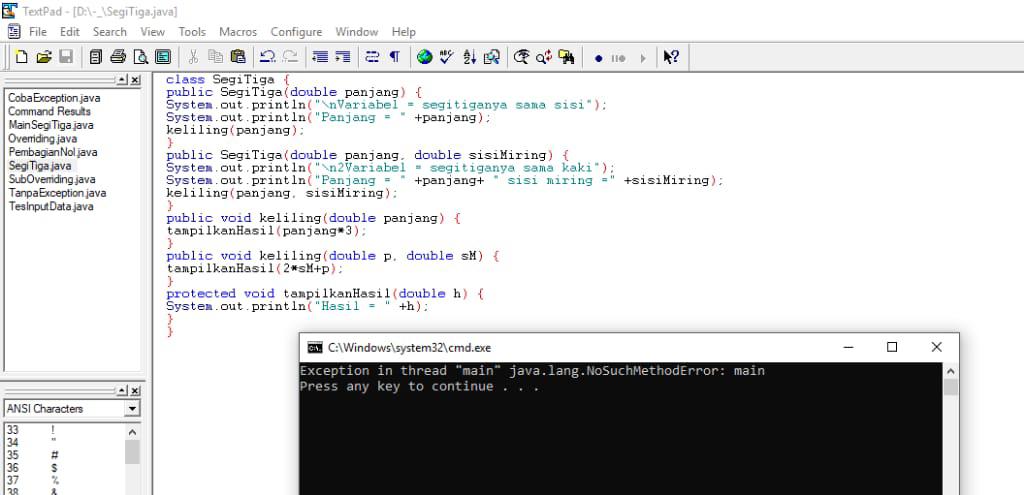
Task: Click the Sort A-Z icon
Action: [470, 57]
